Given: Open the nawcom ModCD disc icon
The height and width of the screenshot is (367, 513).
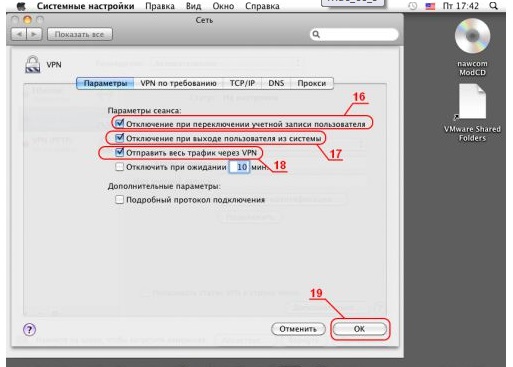Looking at the screenshot, I should point(472,36).
